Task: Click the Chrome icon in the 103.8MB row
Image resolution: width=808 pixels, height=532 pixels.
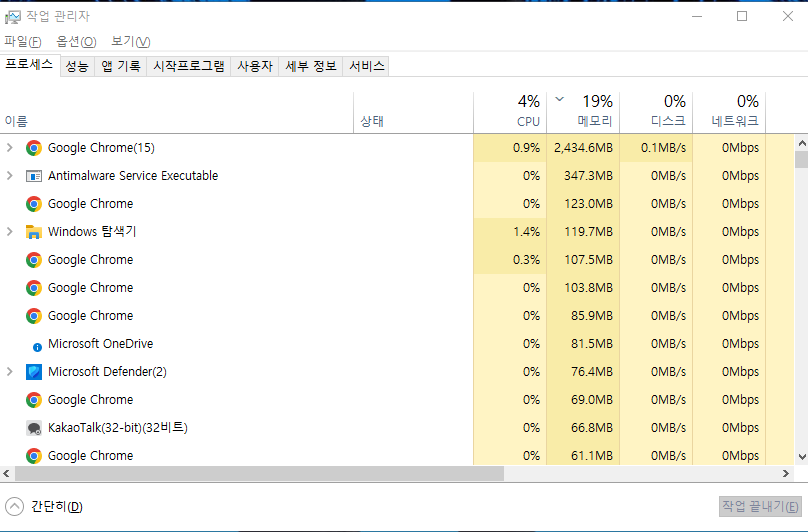Action: pyautogui.click(x=34, y=288)
